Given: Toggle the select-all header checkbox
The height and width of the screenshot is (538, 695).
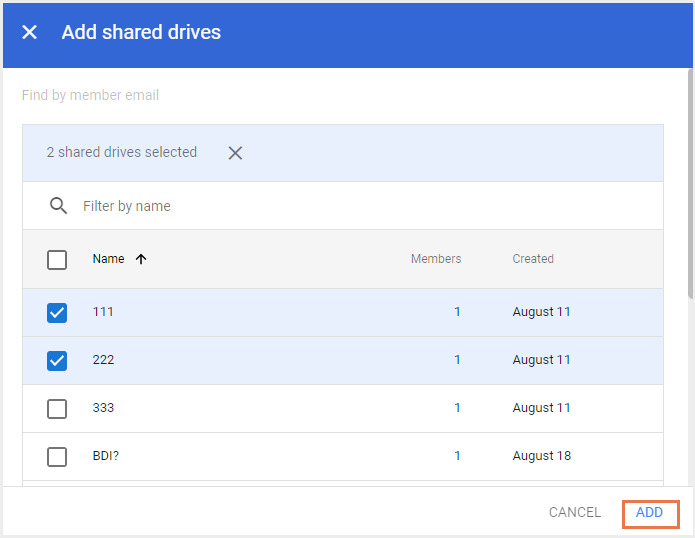Looking at the screenshot, I should (57, 260).
